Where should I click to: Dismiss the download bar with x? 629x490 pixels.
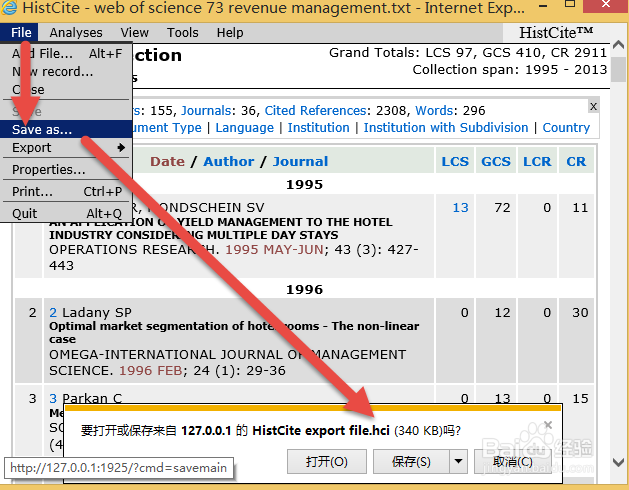pos(548,425)
